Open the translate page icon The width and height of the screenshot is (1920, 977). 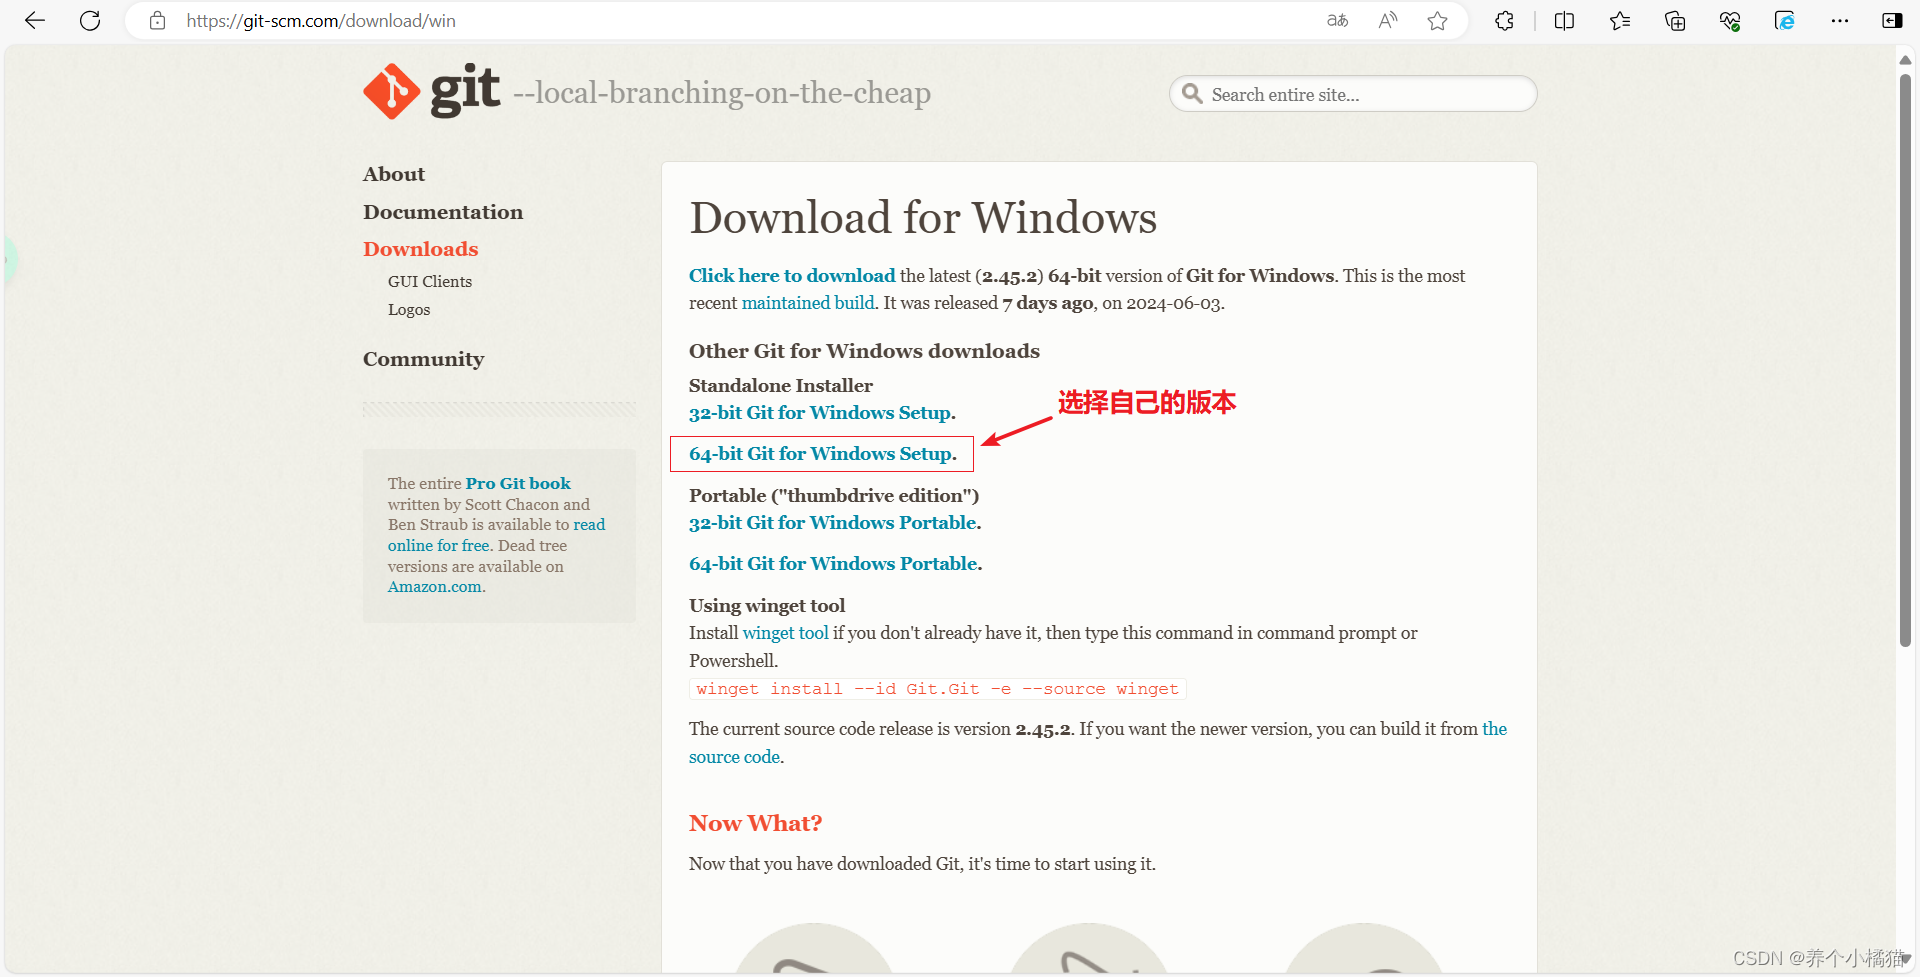tap(1337, 20)
